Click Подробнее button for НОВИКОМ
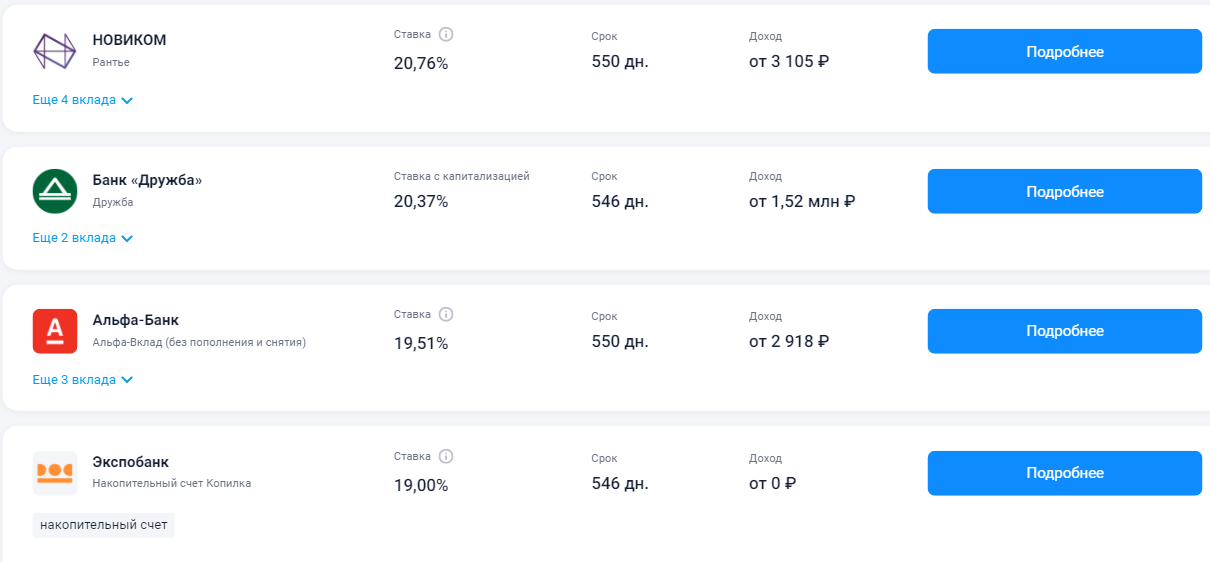Image resolution: width=1210 pixels, height=562 pixels. pos(1065,51)
